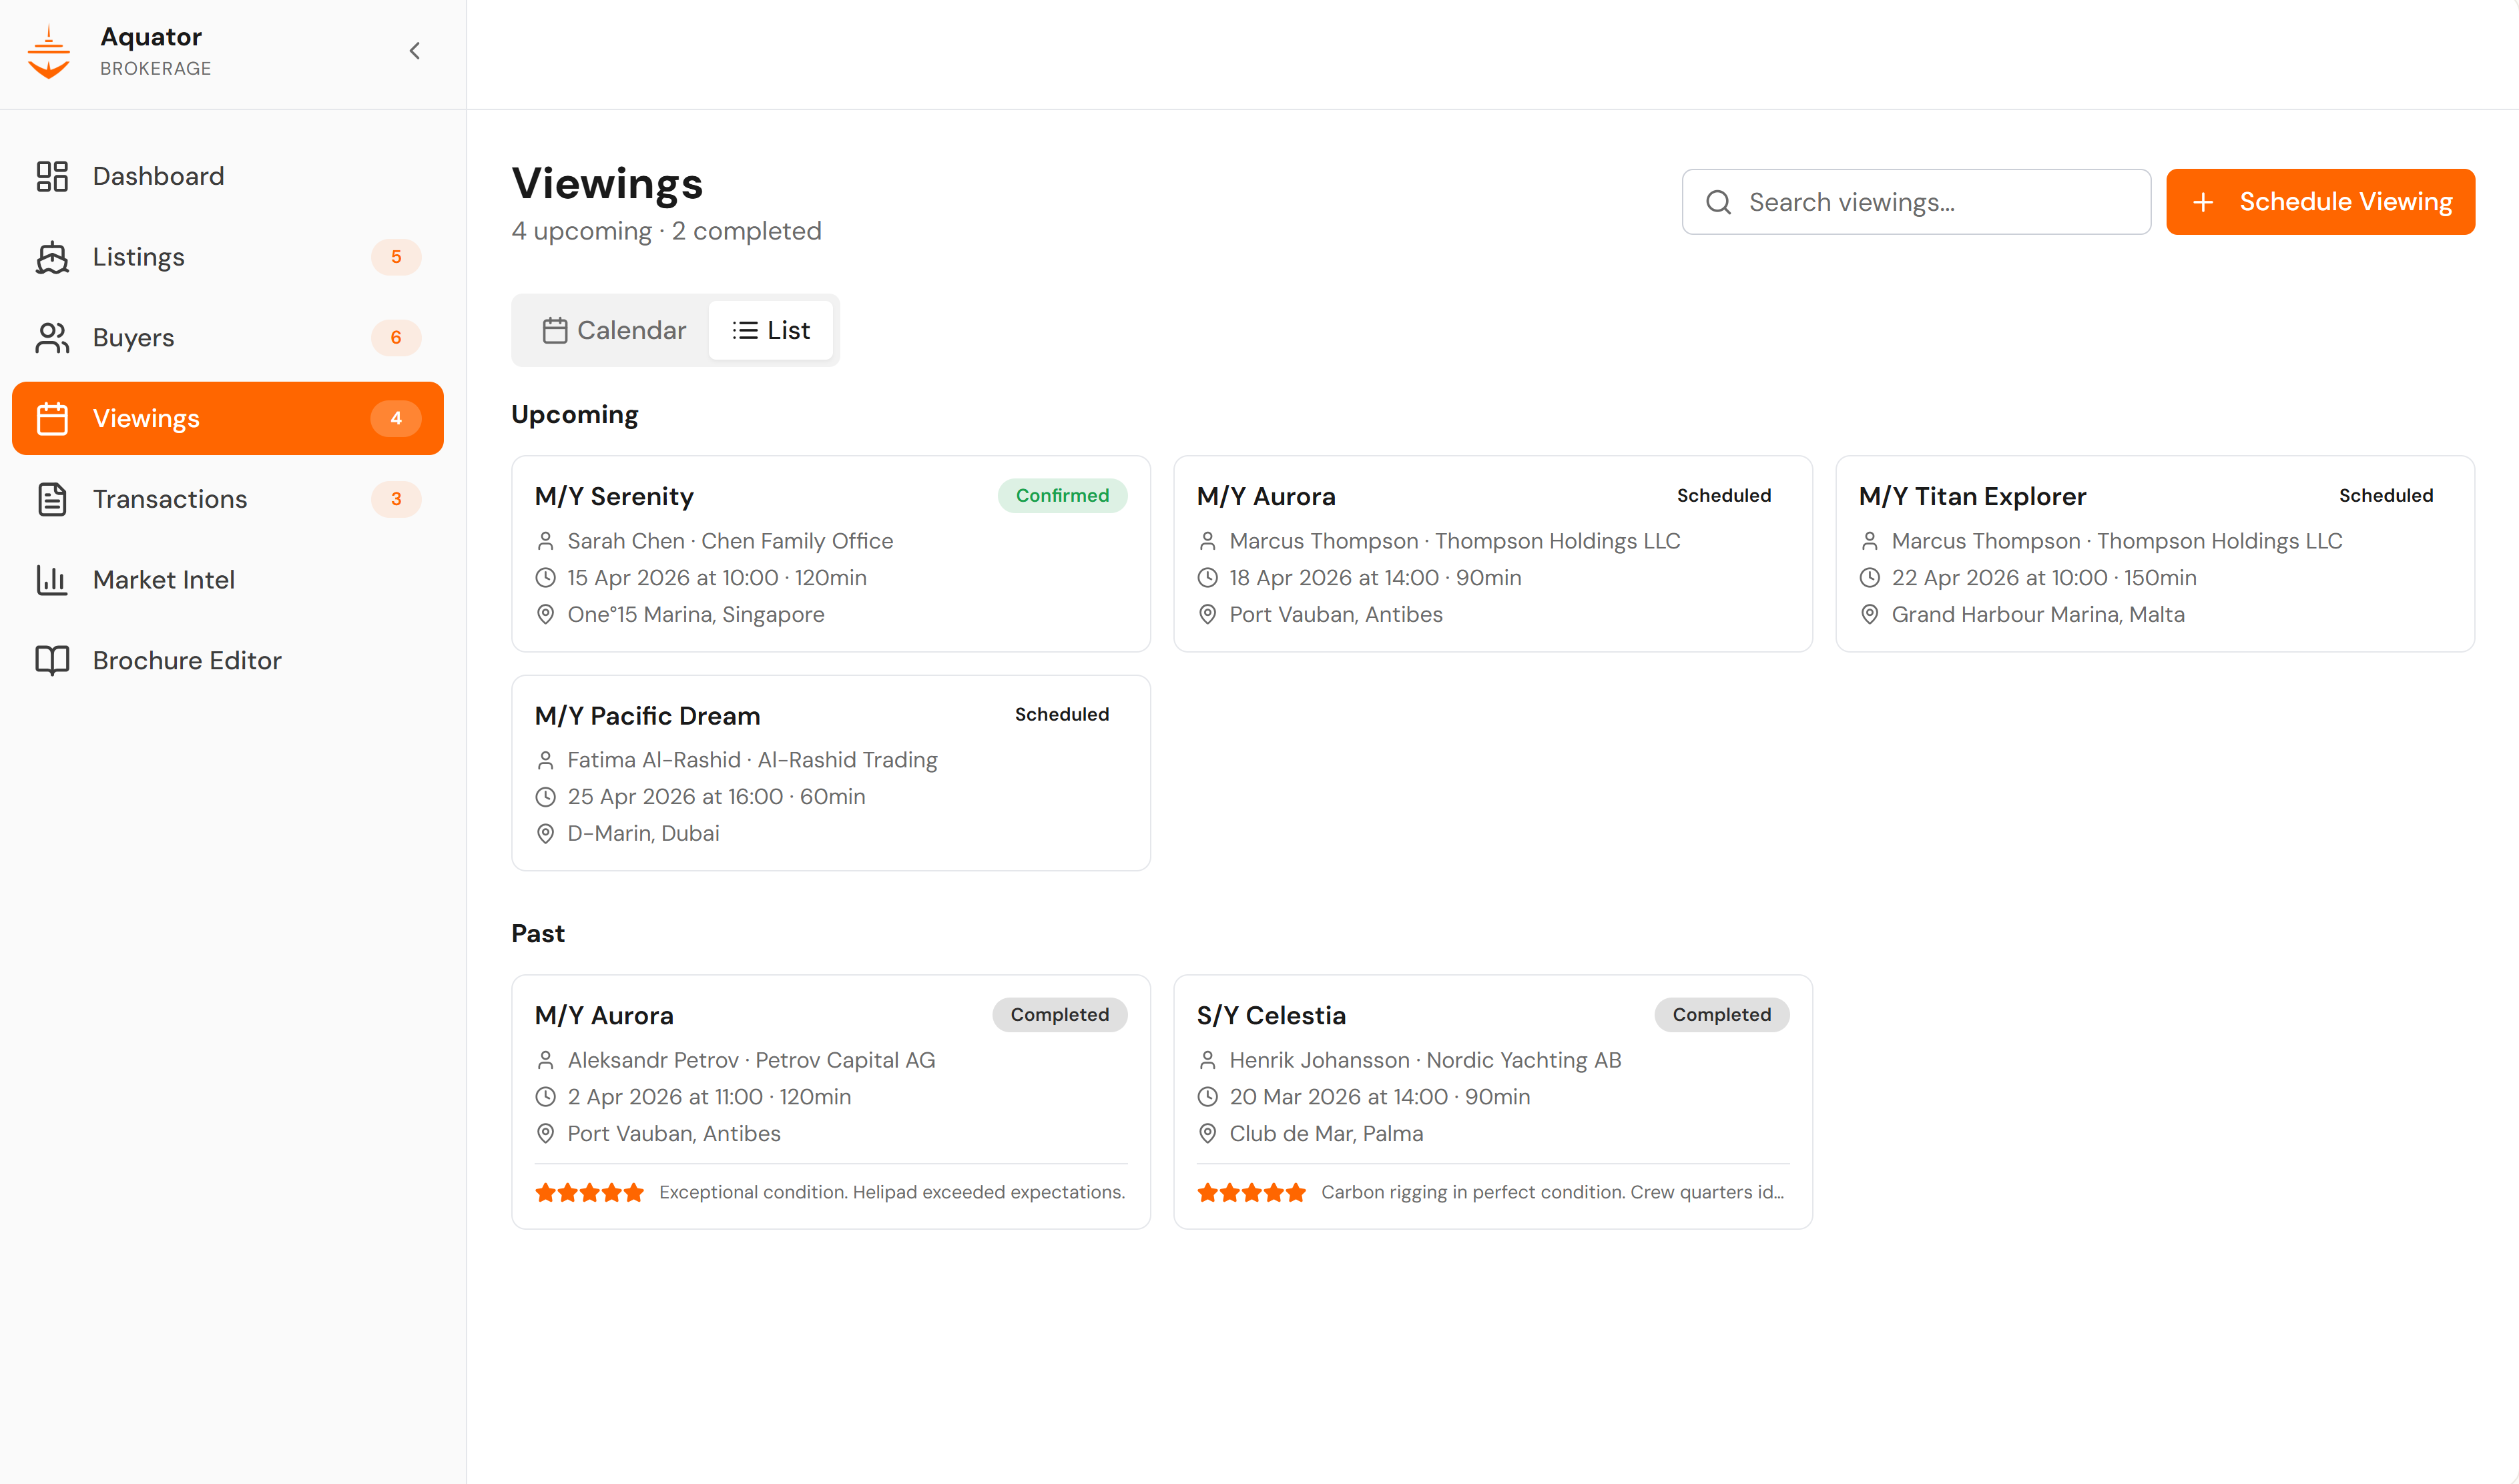This screenshot has height=1484, width=2519.
Task: Go to Listings via the ship icon
Action: pyautogui.click(x=52, y=257)
